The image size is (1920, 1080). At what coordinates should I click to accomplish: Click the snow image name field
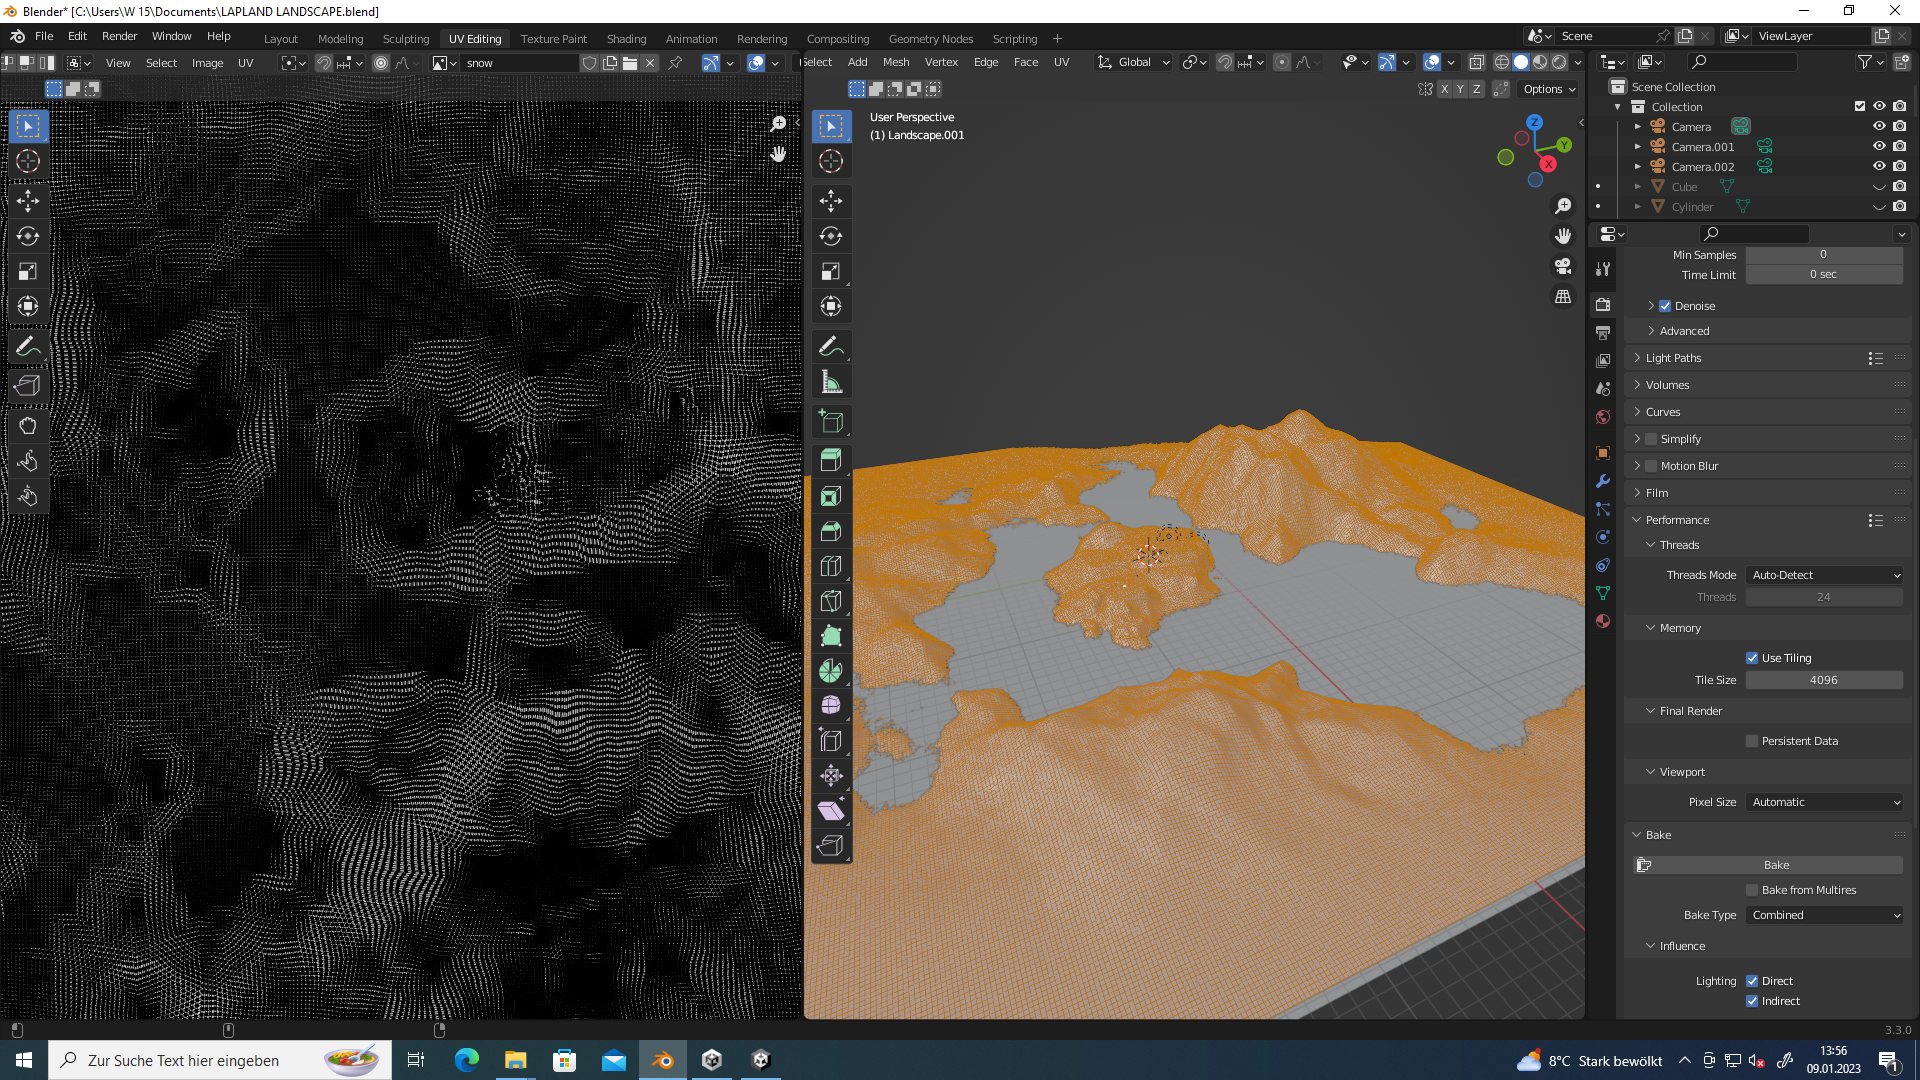pos(520,63)
